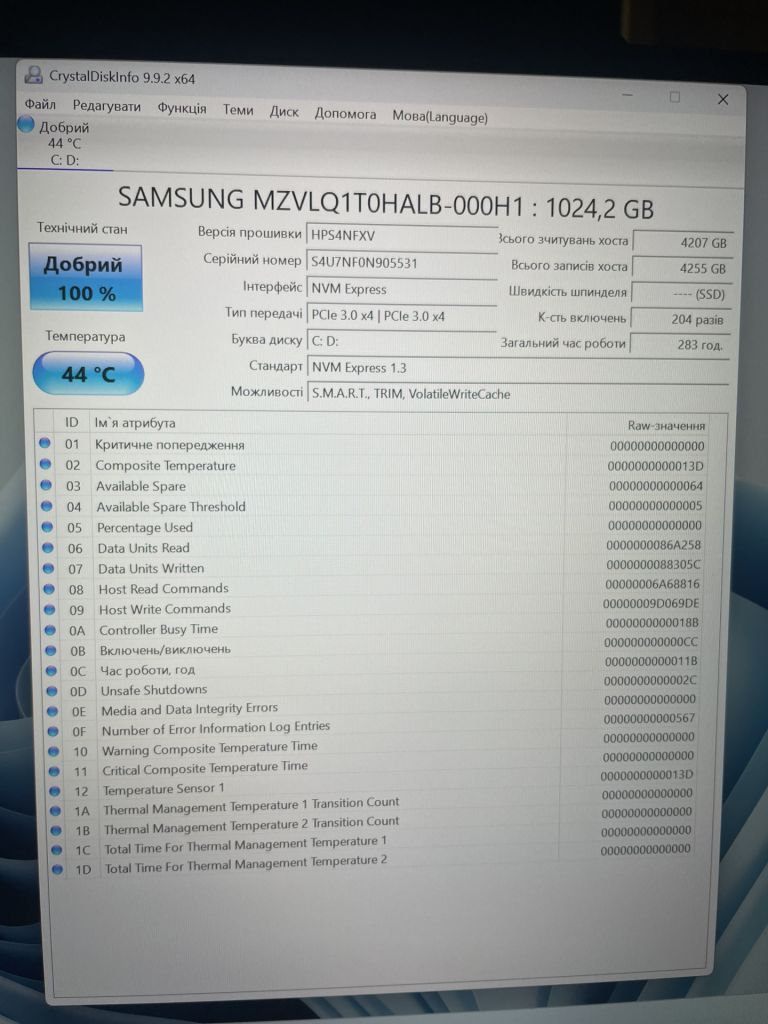This screenshot has height=1024, width=768.
Task: Click the features field S.M.A.R.T., TRIM, VolatileWriteCache
Action: (518, 394)
